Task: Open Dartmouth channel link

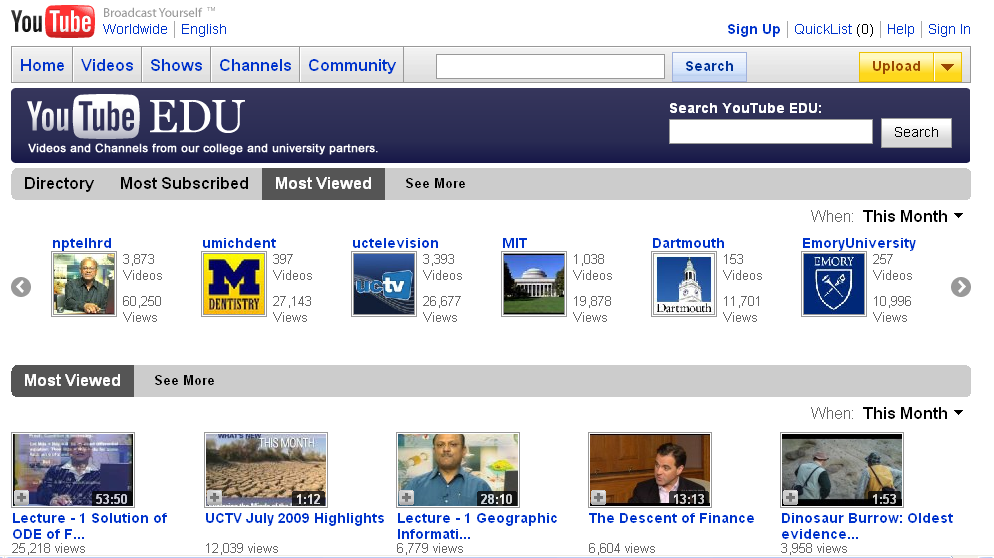Action: pos(688,243)
